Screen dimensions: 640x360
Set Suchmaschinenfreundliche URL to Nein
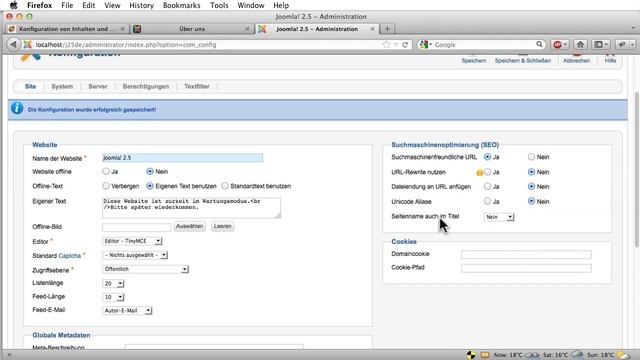(531, 157)
